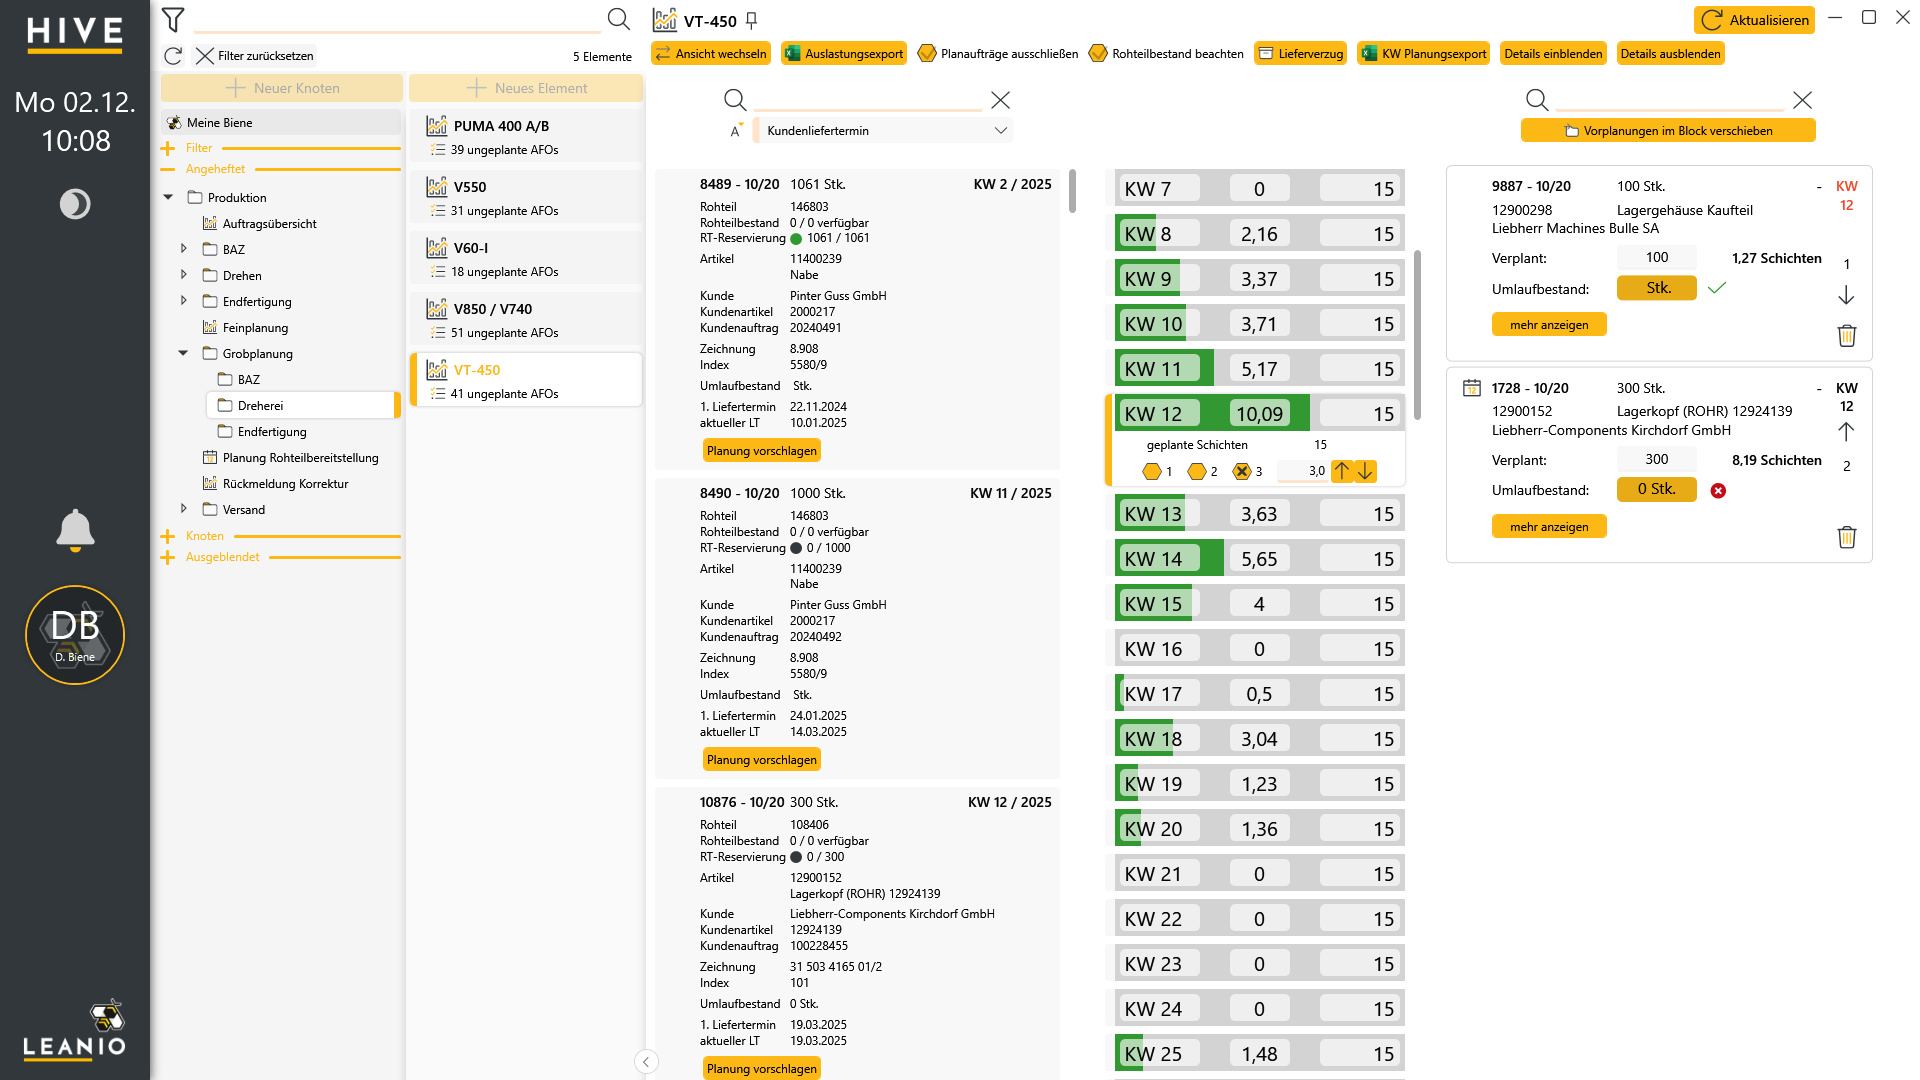Toggle dark mode moon icon
The image size is (1920, 1080).
(75, 204)
